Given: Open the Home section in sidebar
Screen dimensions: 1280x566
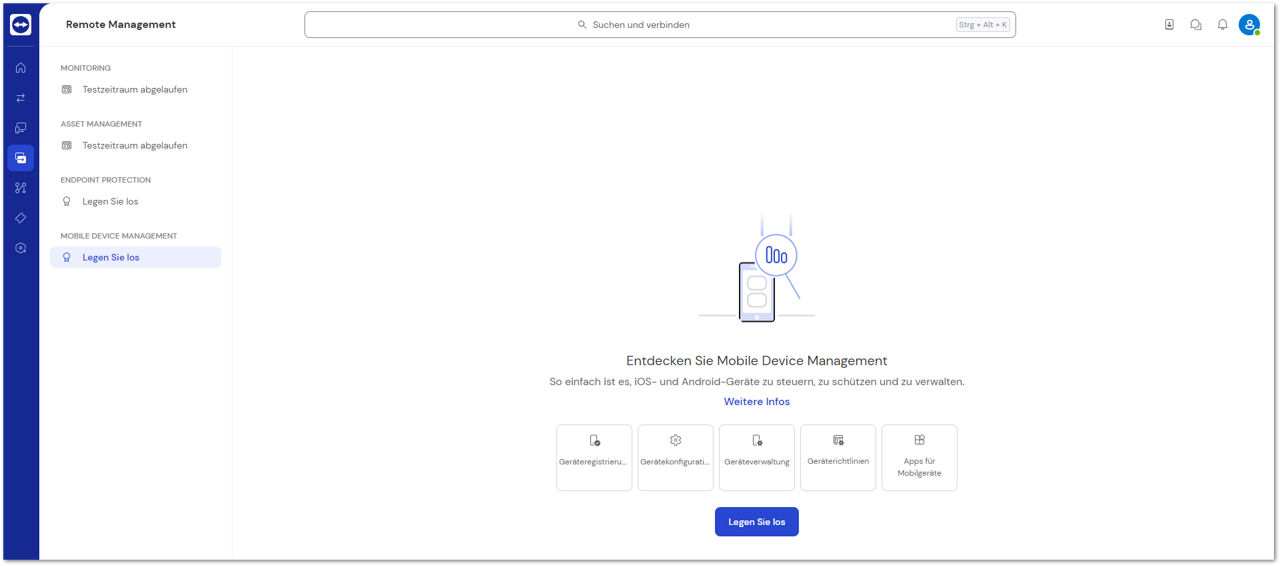Looking at the screenshot, I should tap(20, 68).
